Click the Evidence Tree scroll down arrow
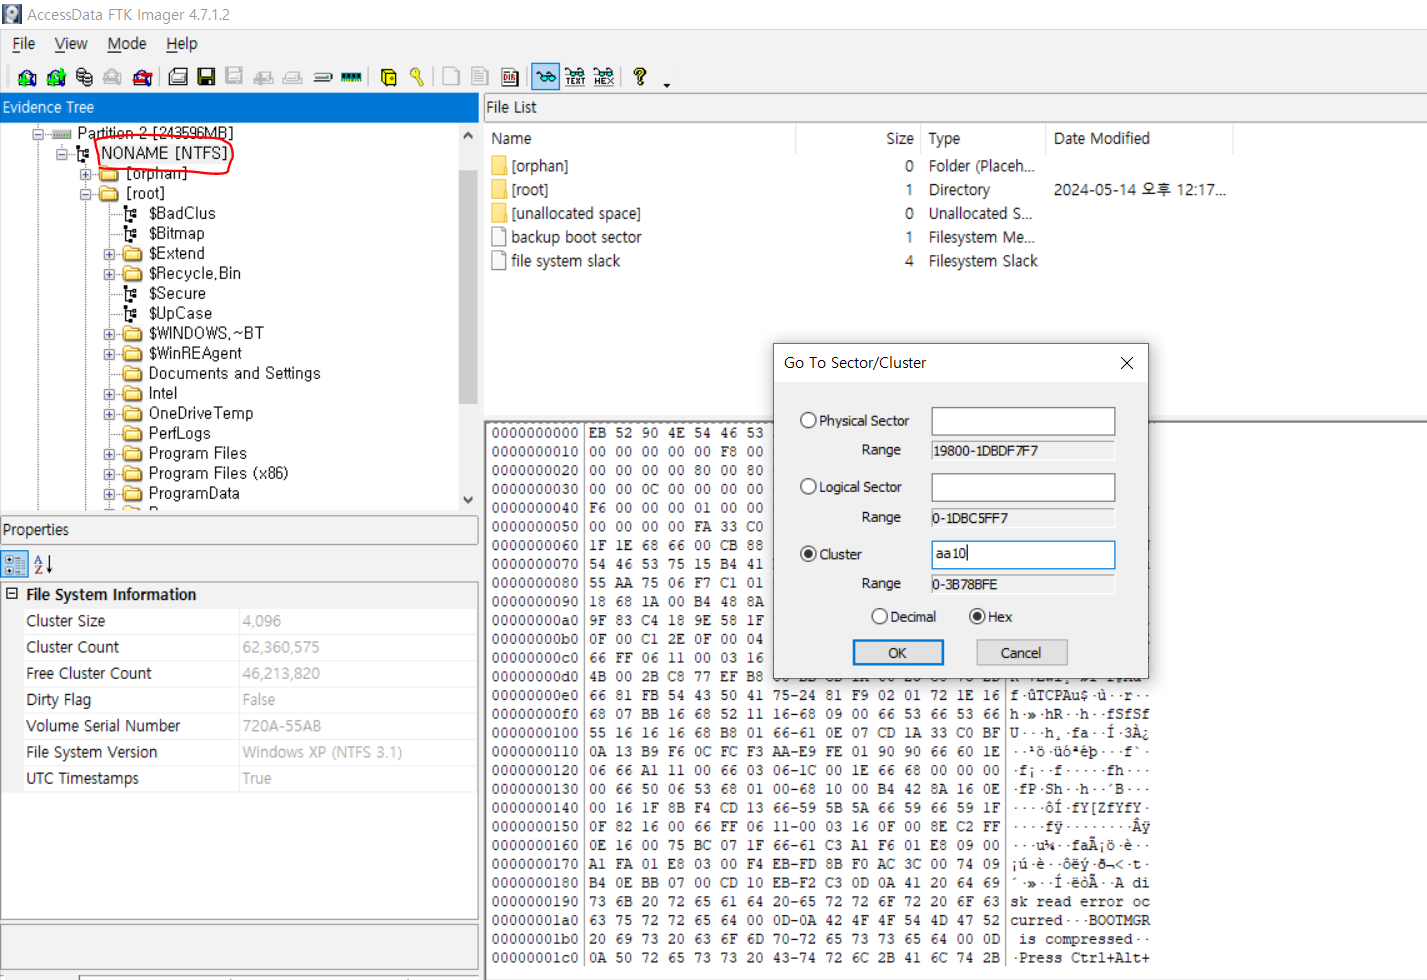Image resolution: width=1427 pixels, height=980 pixels. click(x=468, y=499)
